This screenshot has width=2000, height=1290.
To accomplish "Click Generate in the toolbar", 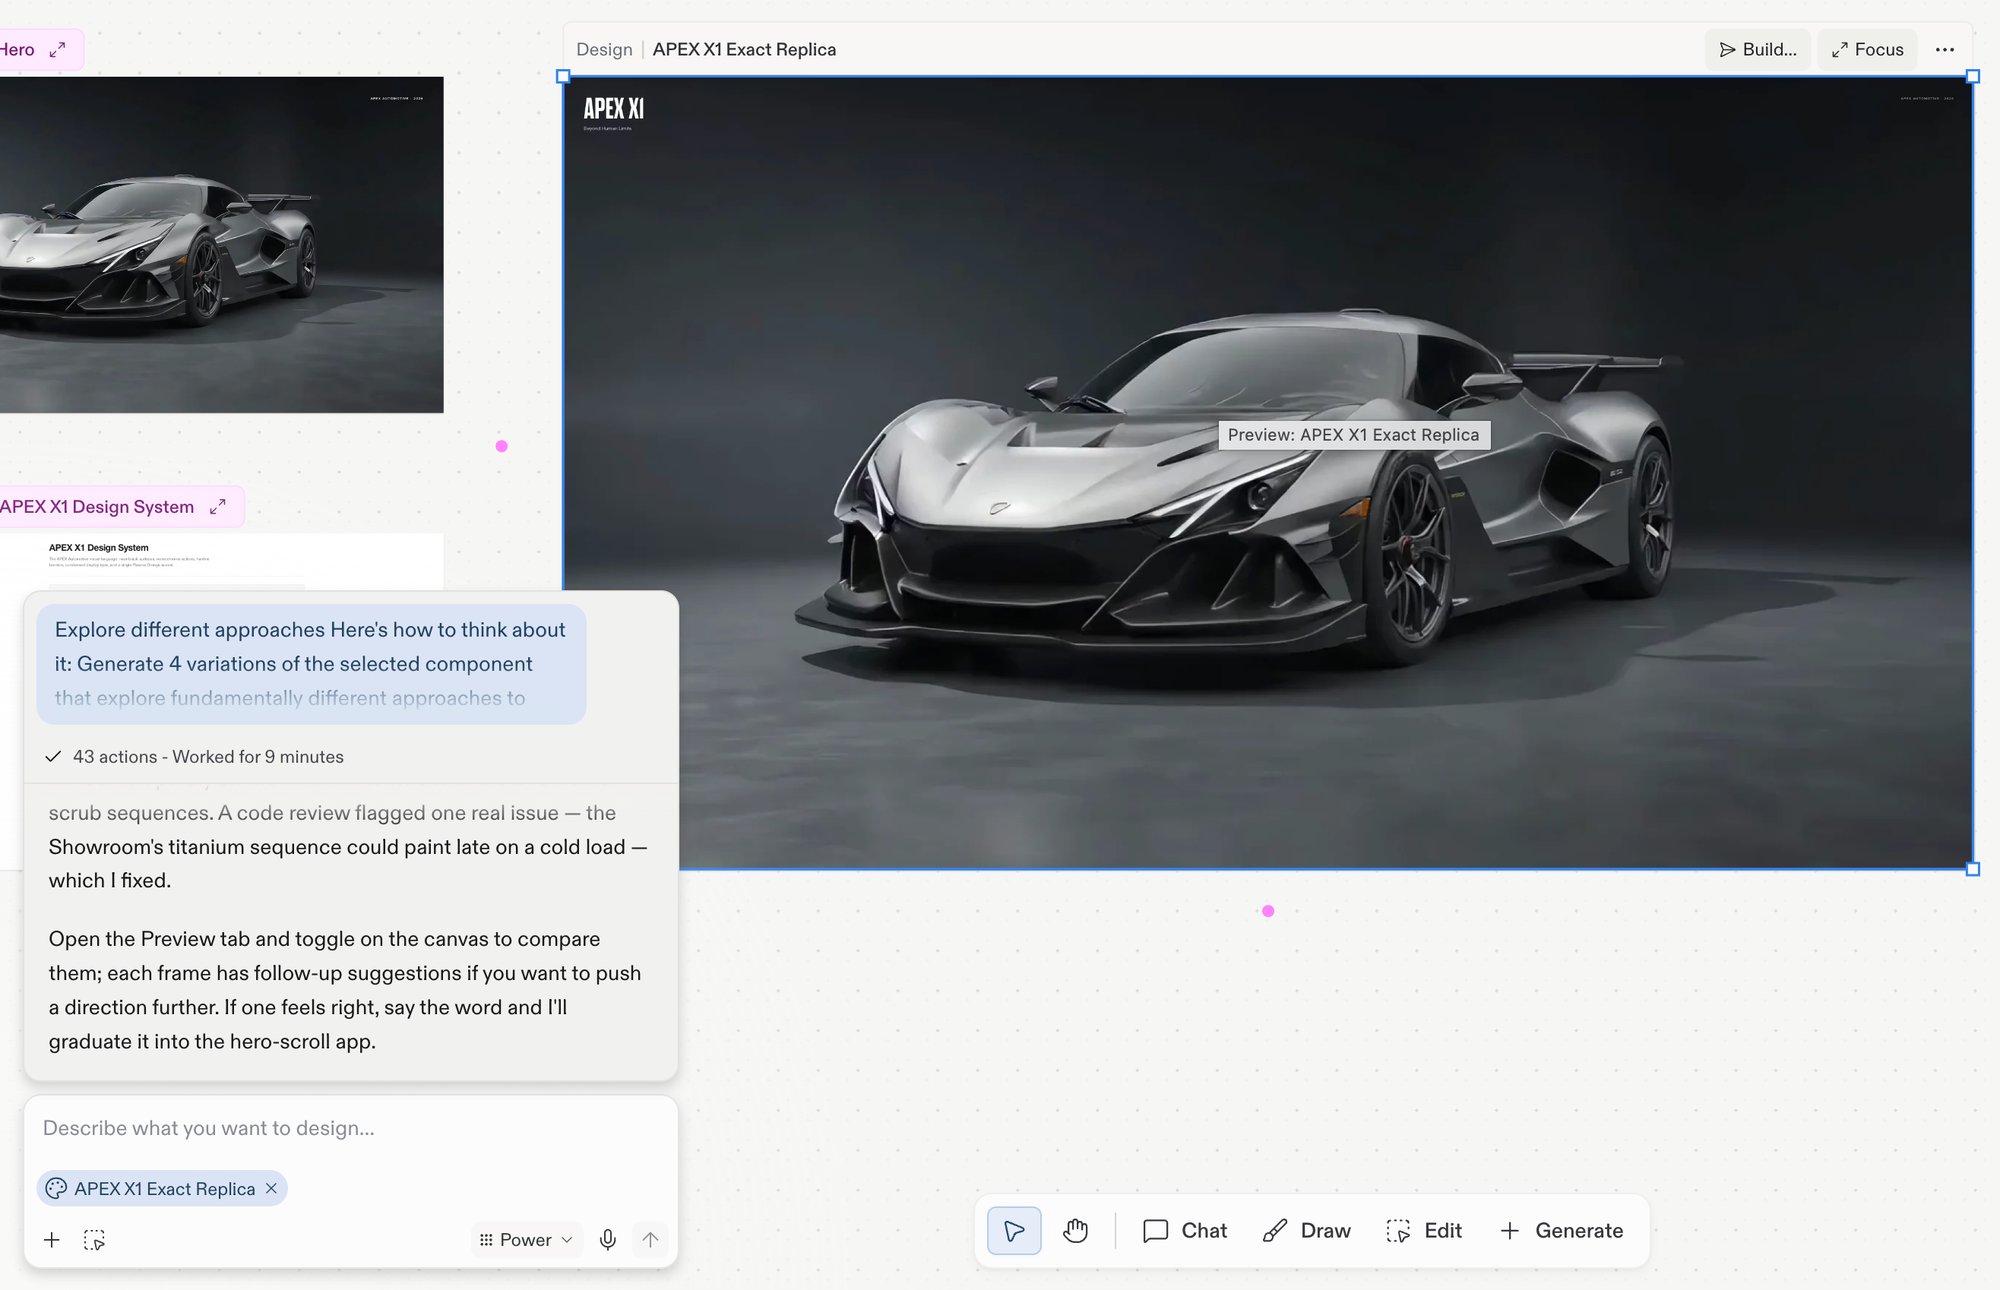I will pyautogui.click(x=1561, y=1230).
